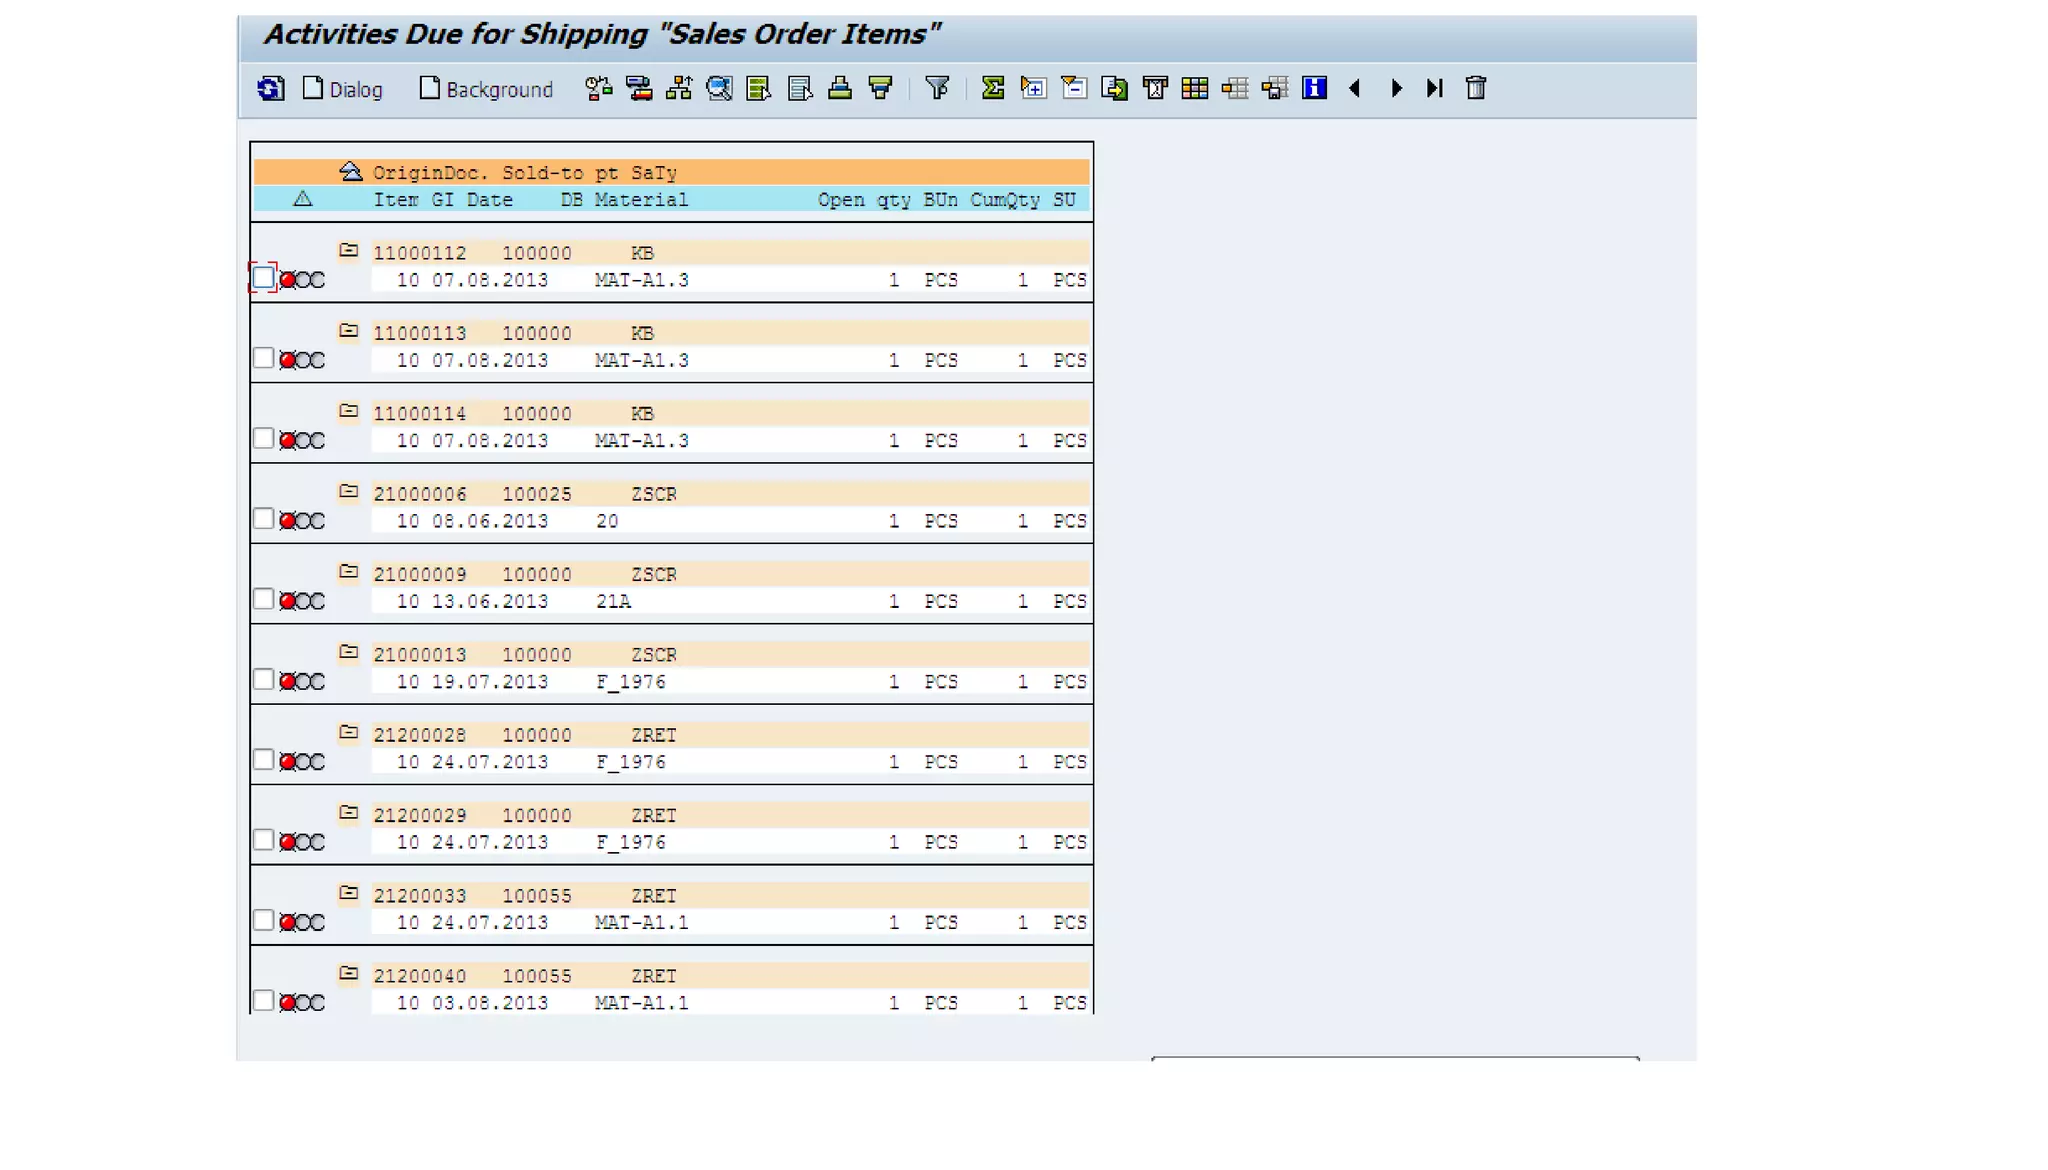Collapse all via header OriginDoc icon
2048x1170 pixels.
(x=350, y=172)
